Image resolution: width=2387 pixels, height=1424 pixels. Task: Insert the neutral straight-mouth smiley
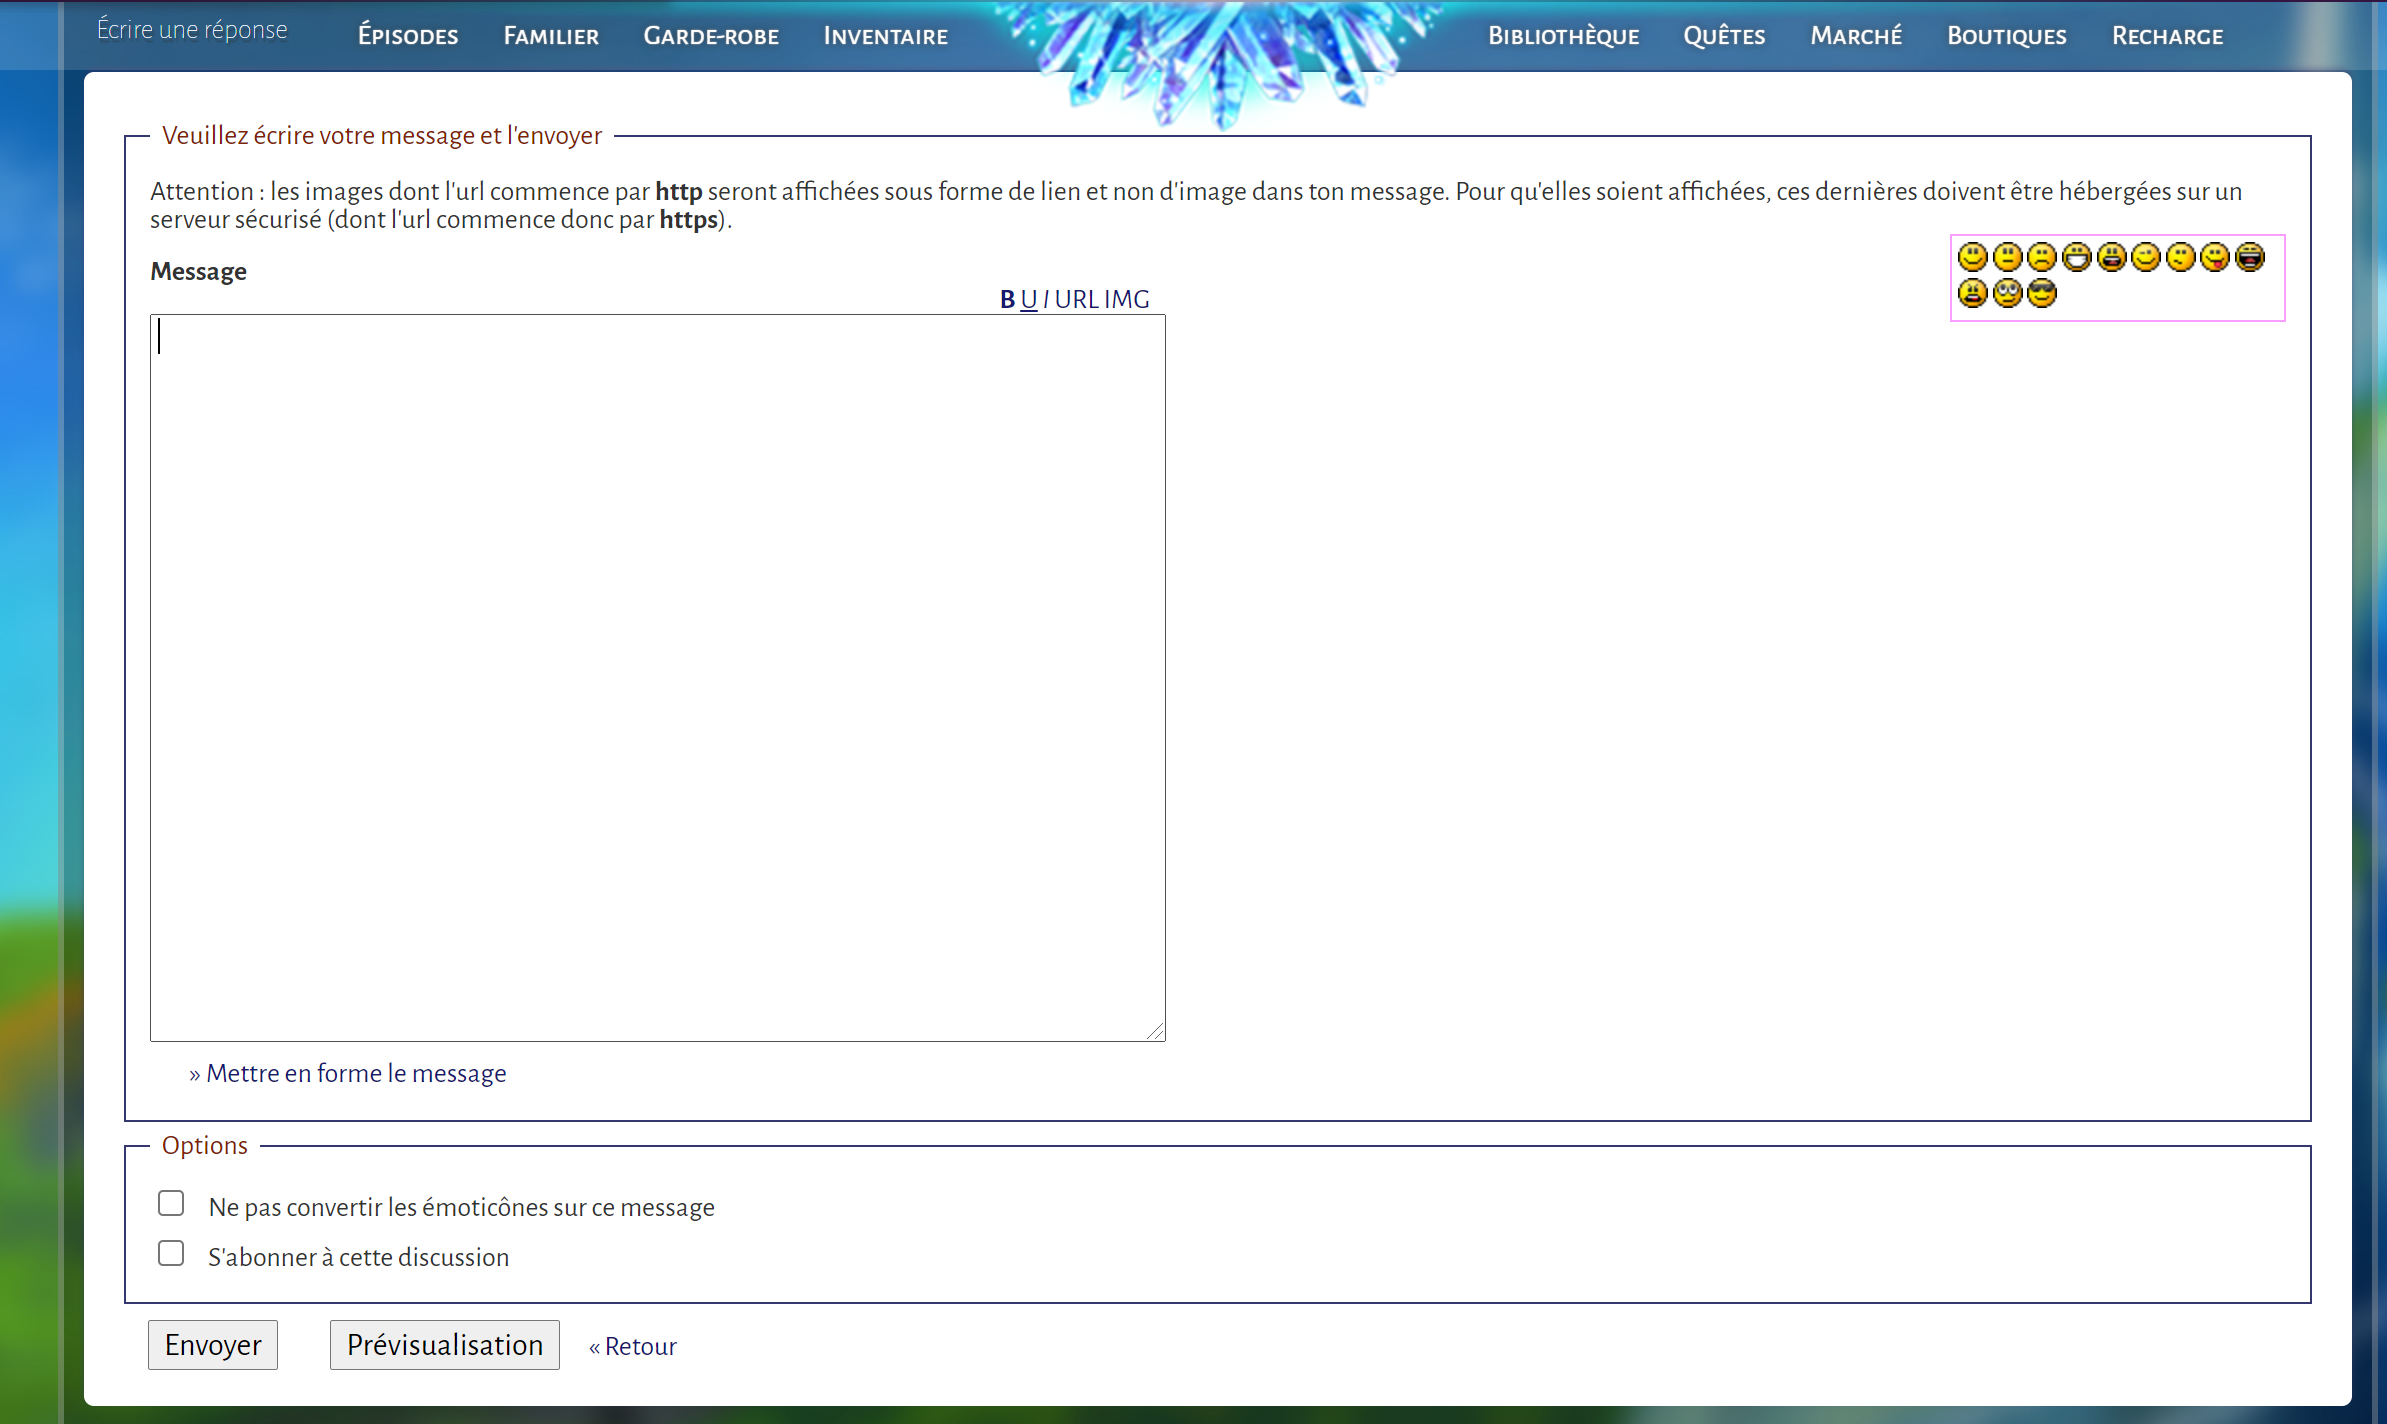[x=2008, y=257]
